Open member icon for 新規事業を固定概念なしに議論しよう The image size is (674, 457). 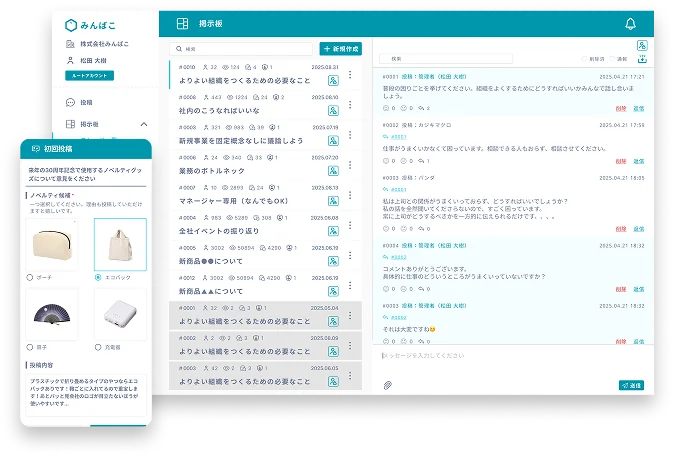click(x=333, y=141)
